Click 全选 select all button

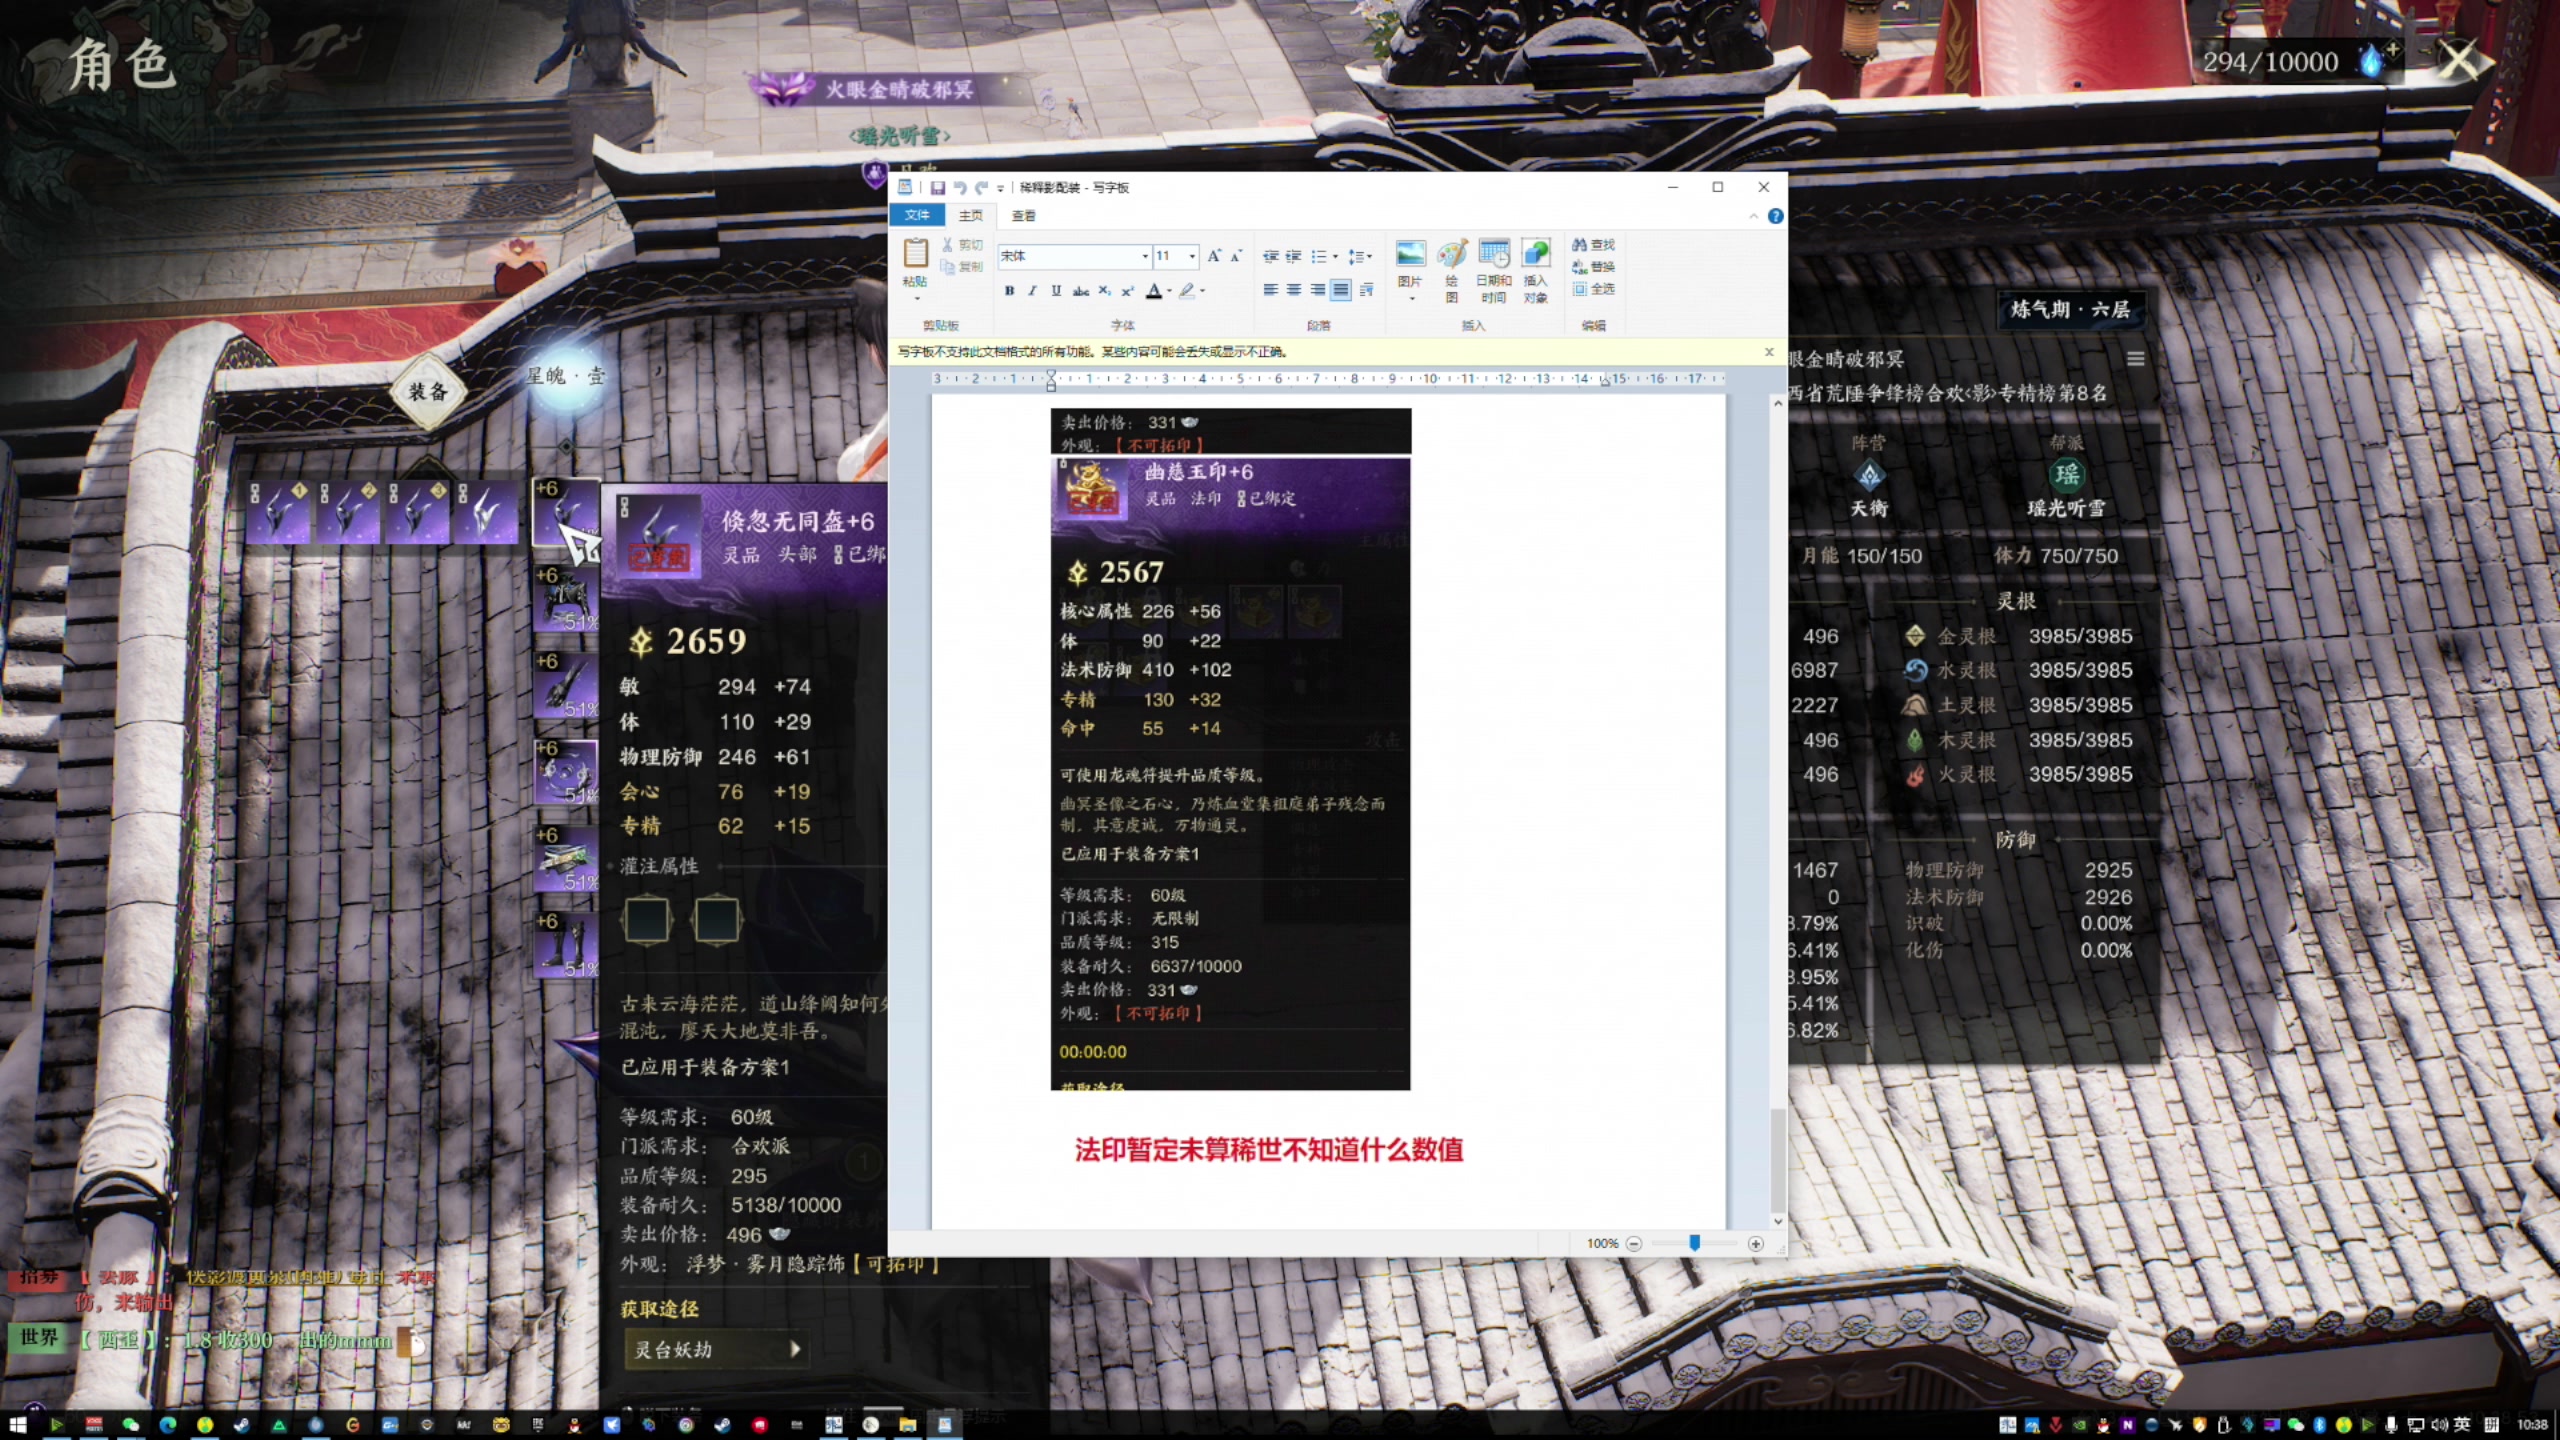[x=1593, y=289]
